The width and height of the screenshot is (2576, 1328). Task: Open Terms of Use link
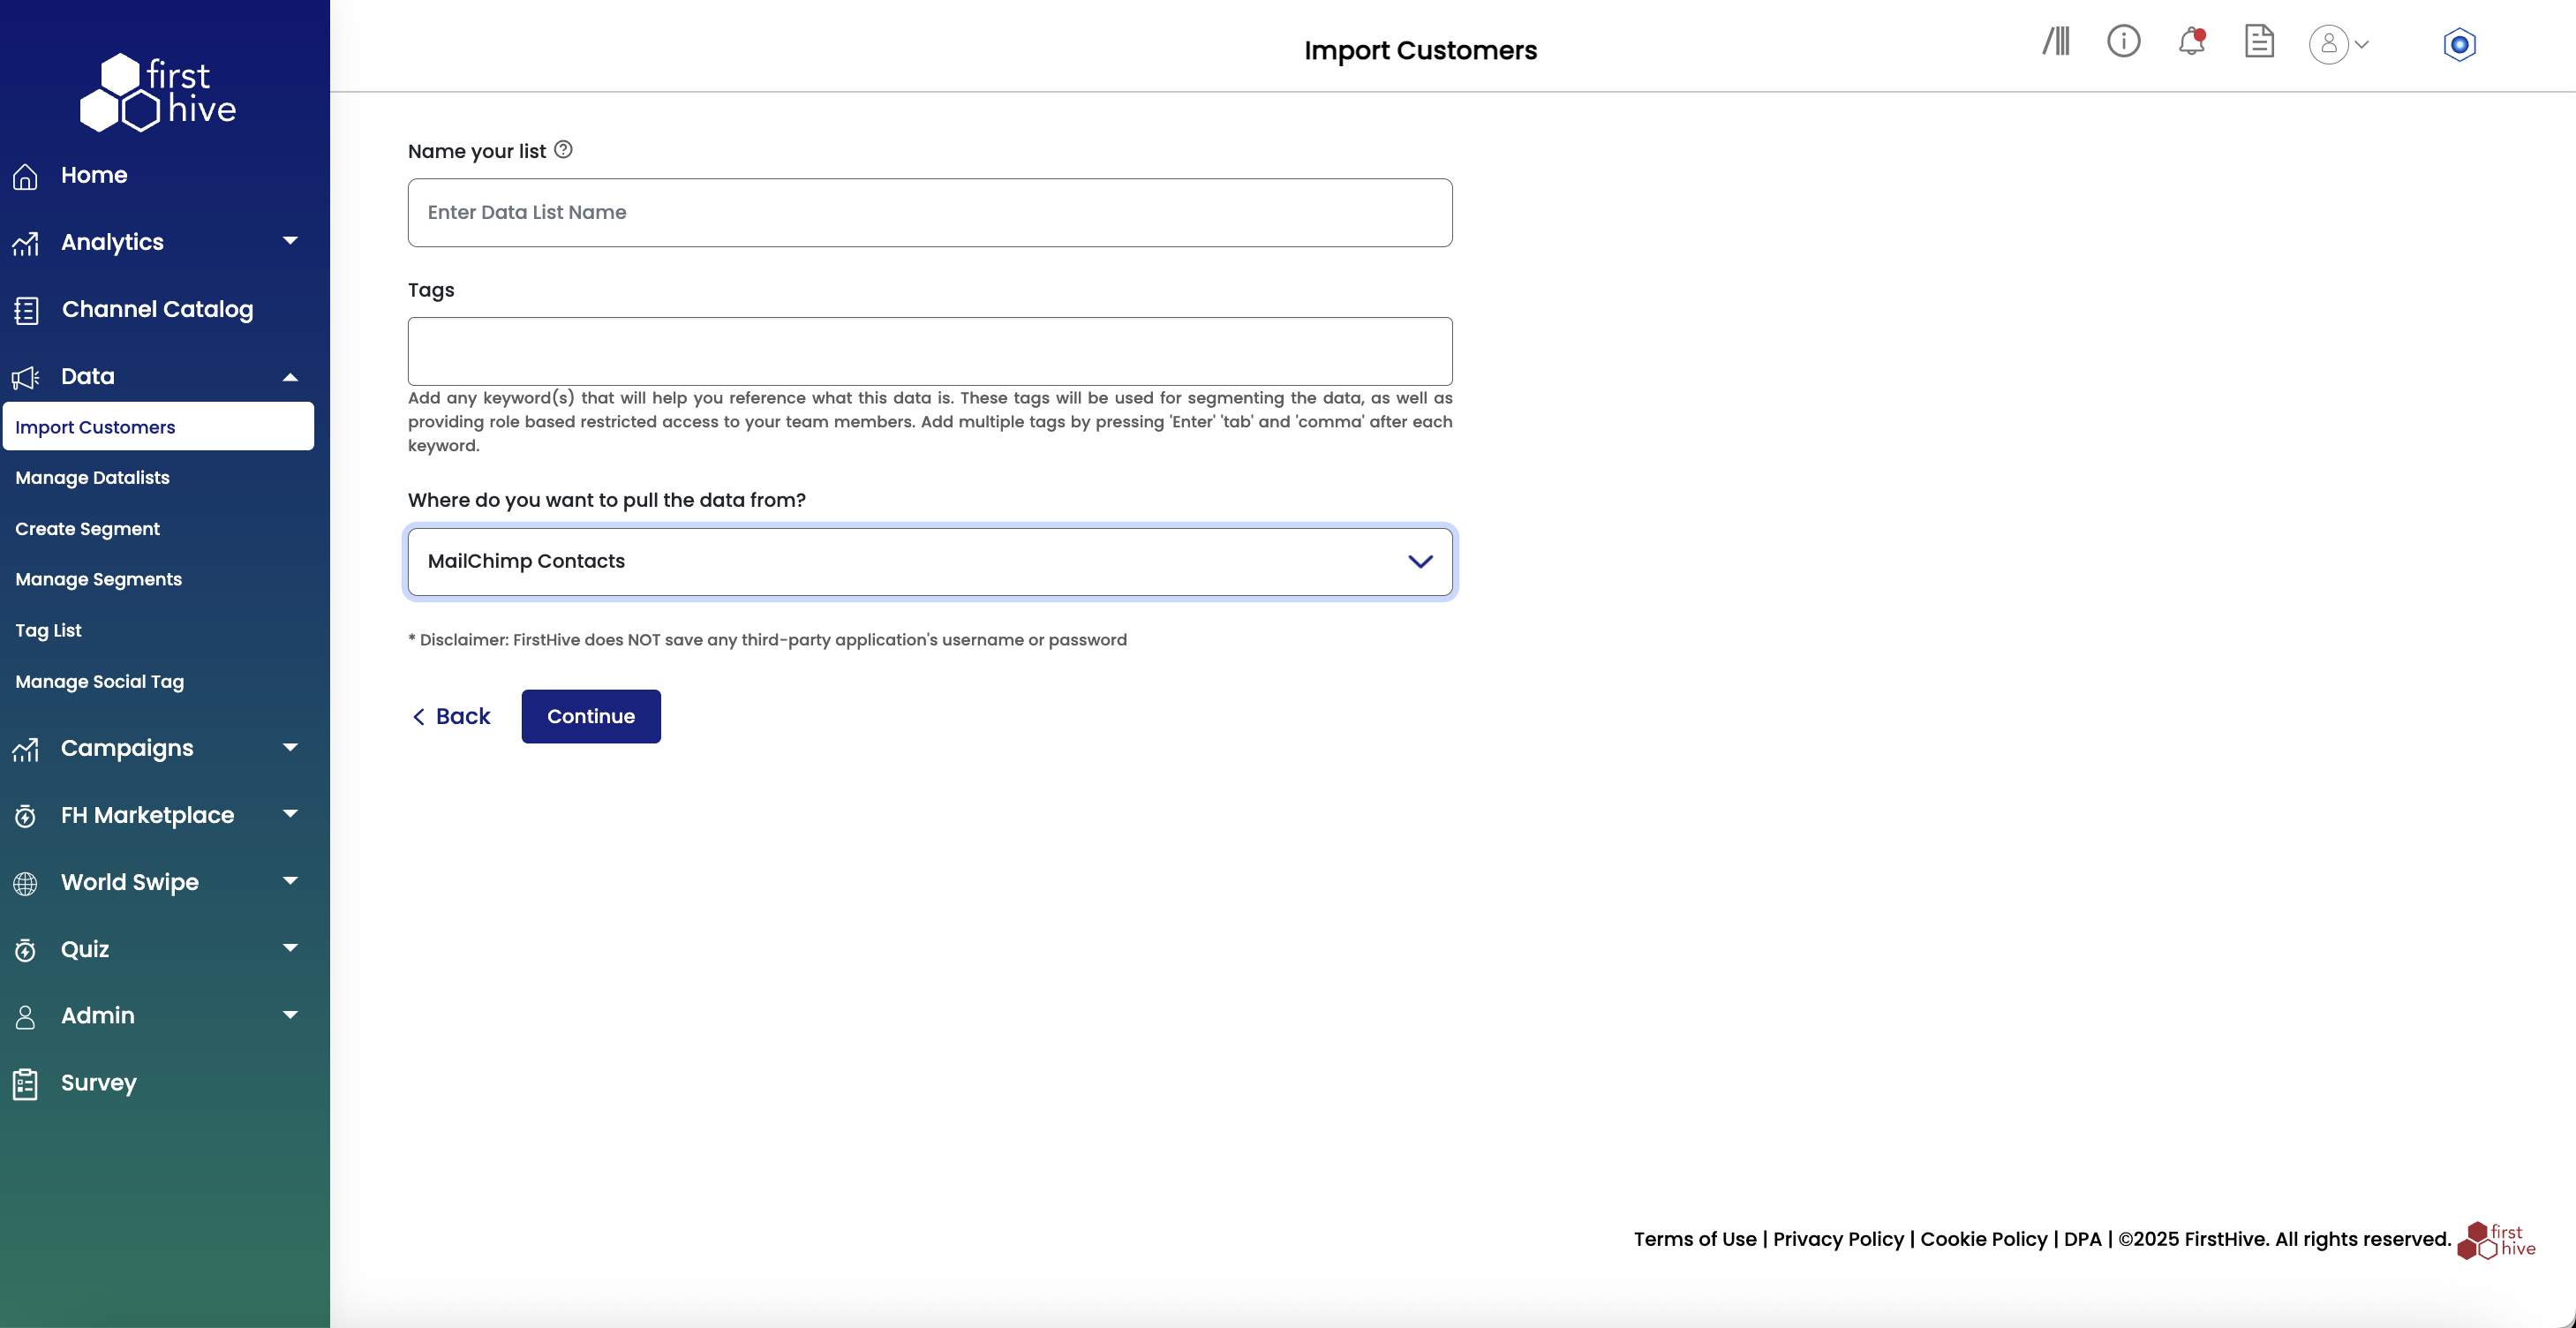click(x=1695, y=1240)
